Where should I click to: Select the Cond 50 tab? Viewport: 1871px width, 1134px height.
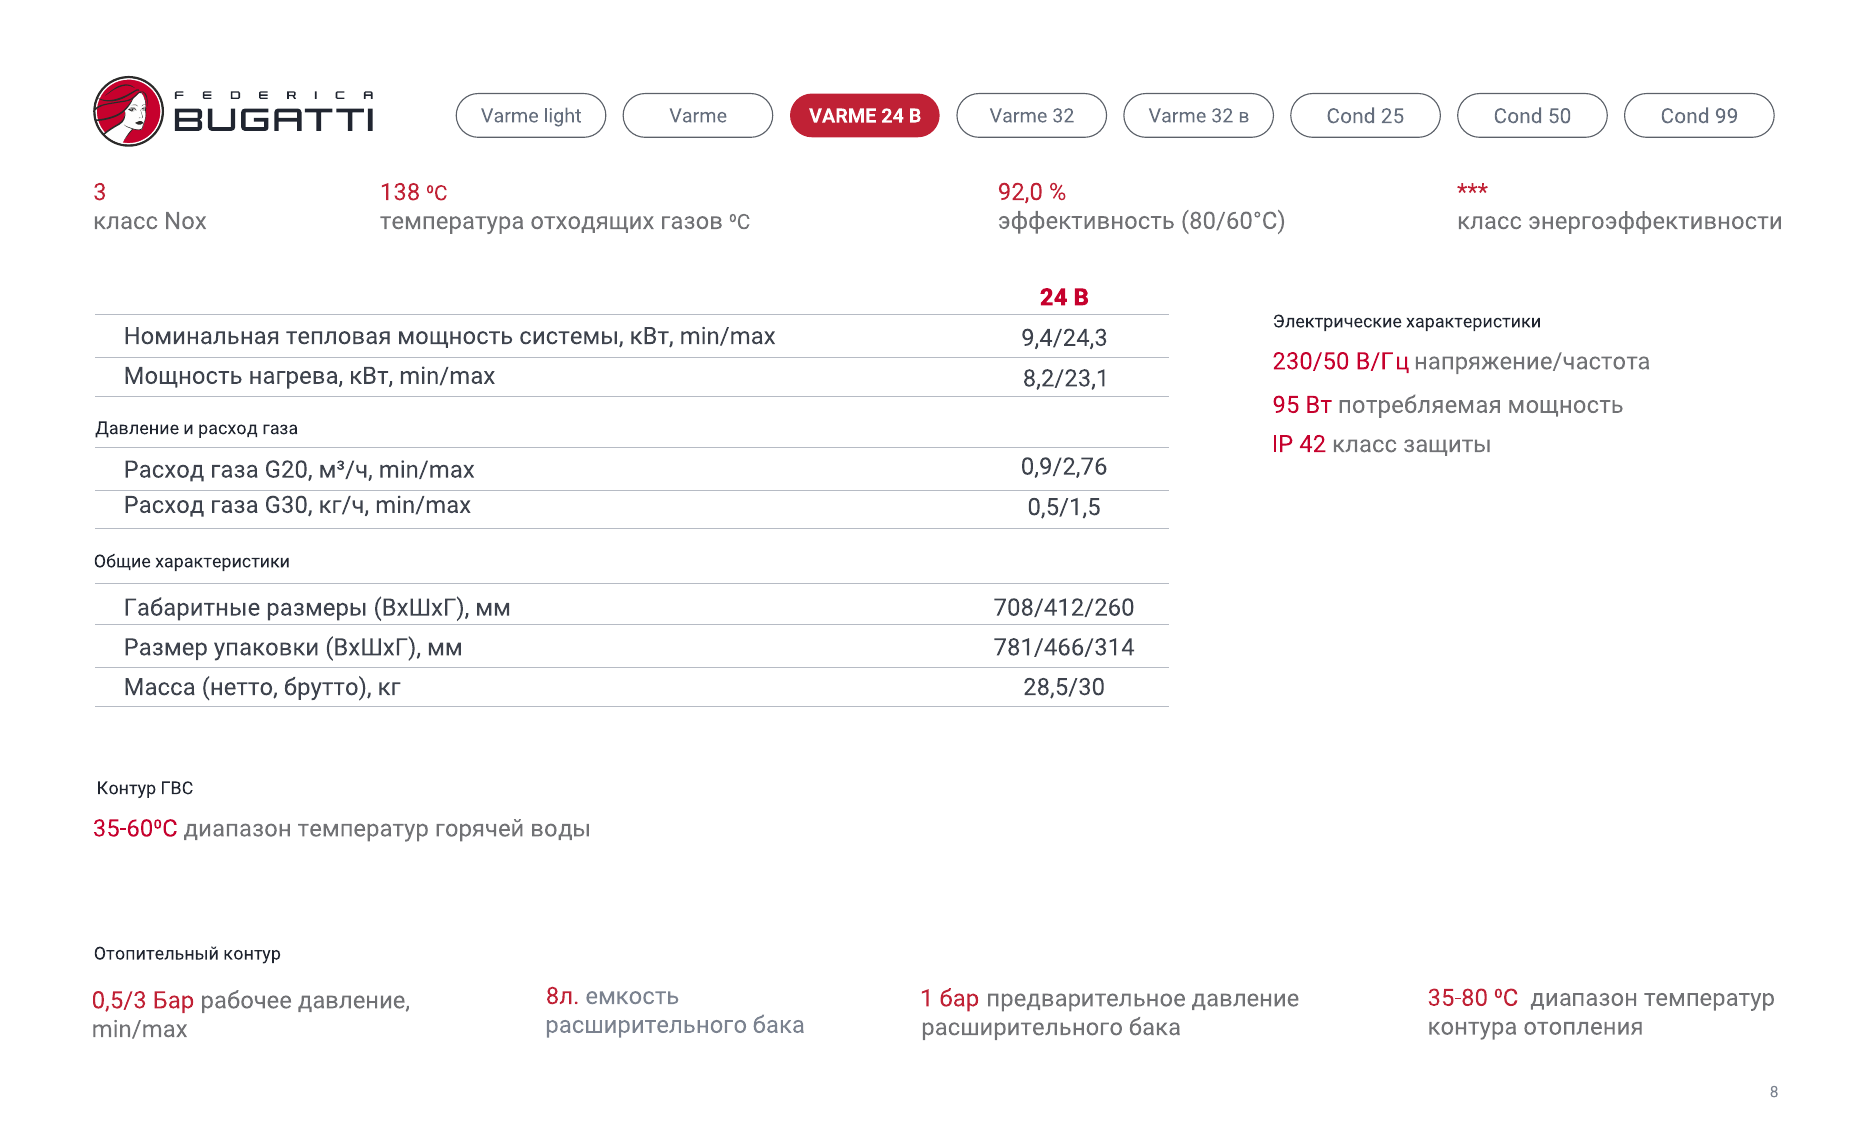[1532, 116]
